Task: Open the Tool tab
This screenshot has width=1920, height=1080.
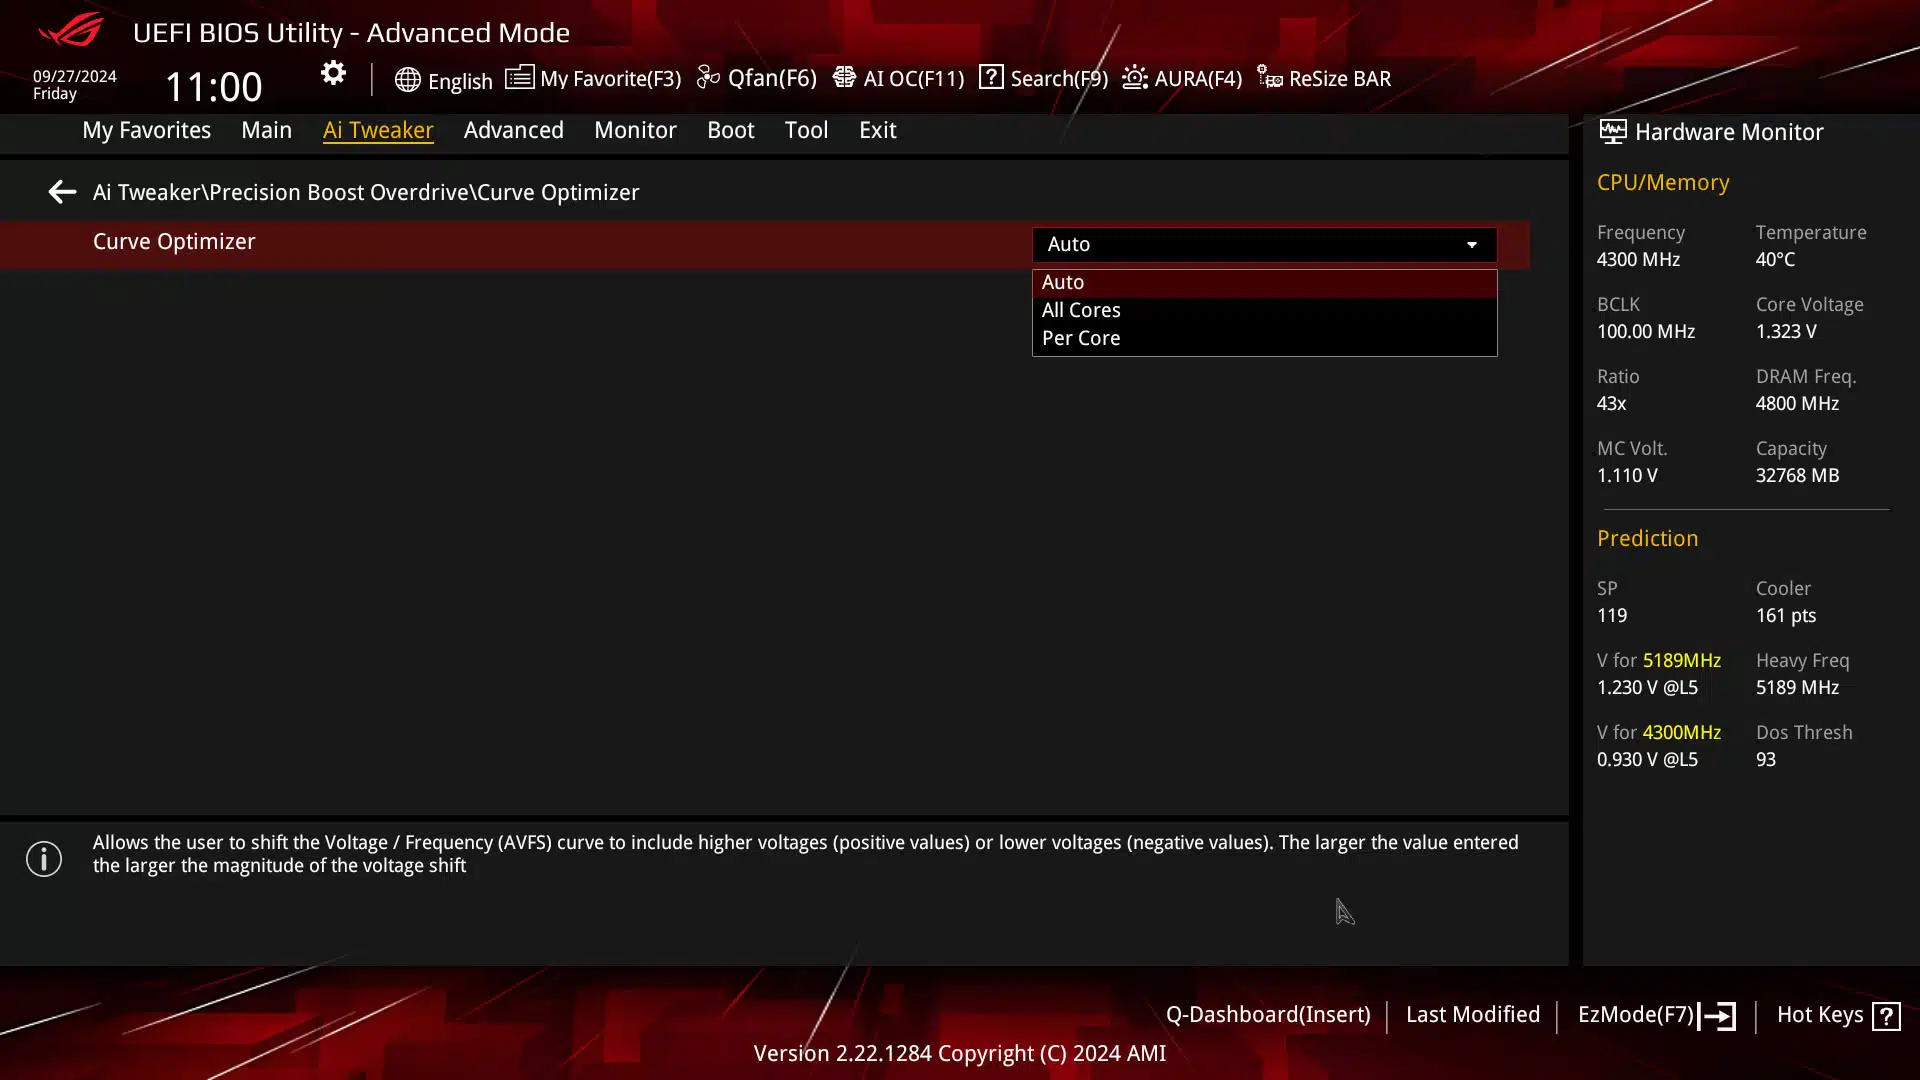Action: click(x=806, y=130)
